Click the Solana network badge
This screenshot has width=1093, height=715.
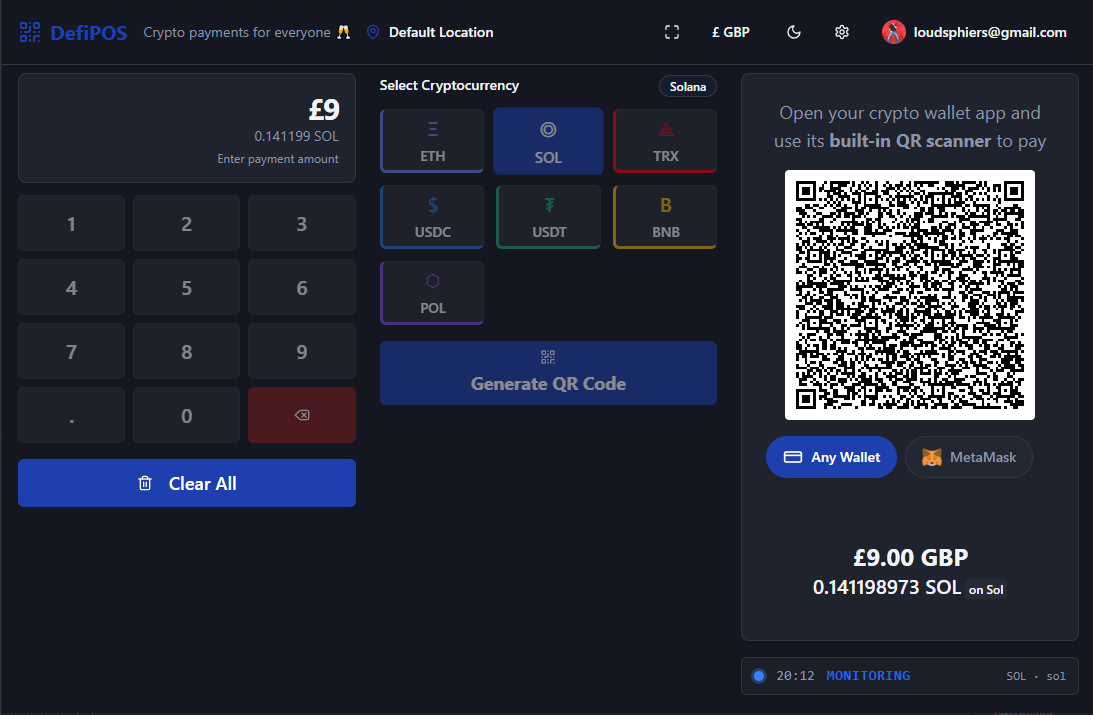point(687,86)
